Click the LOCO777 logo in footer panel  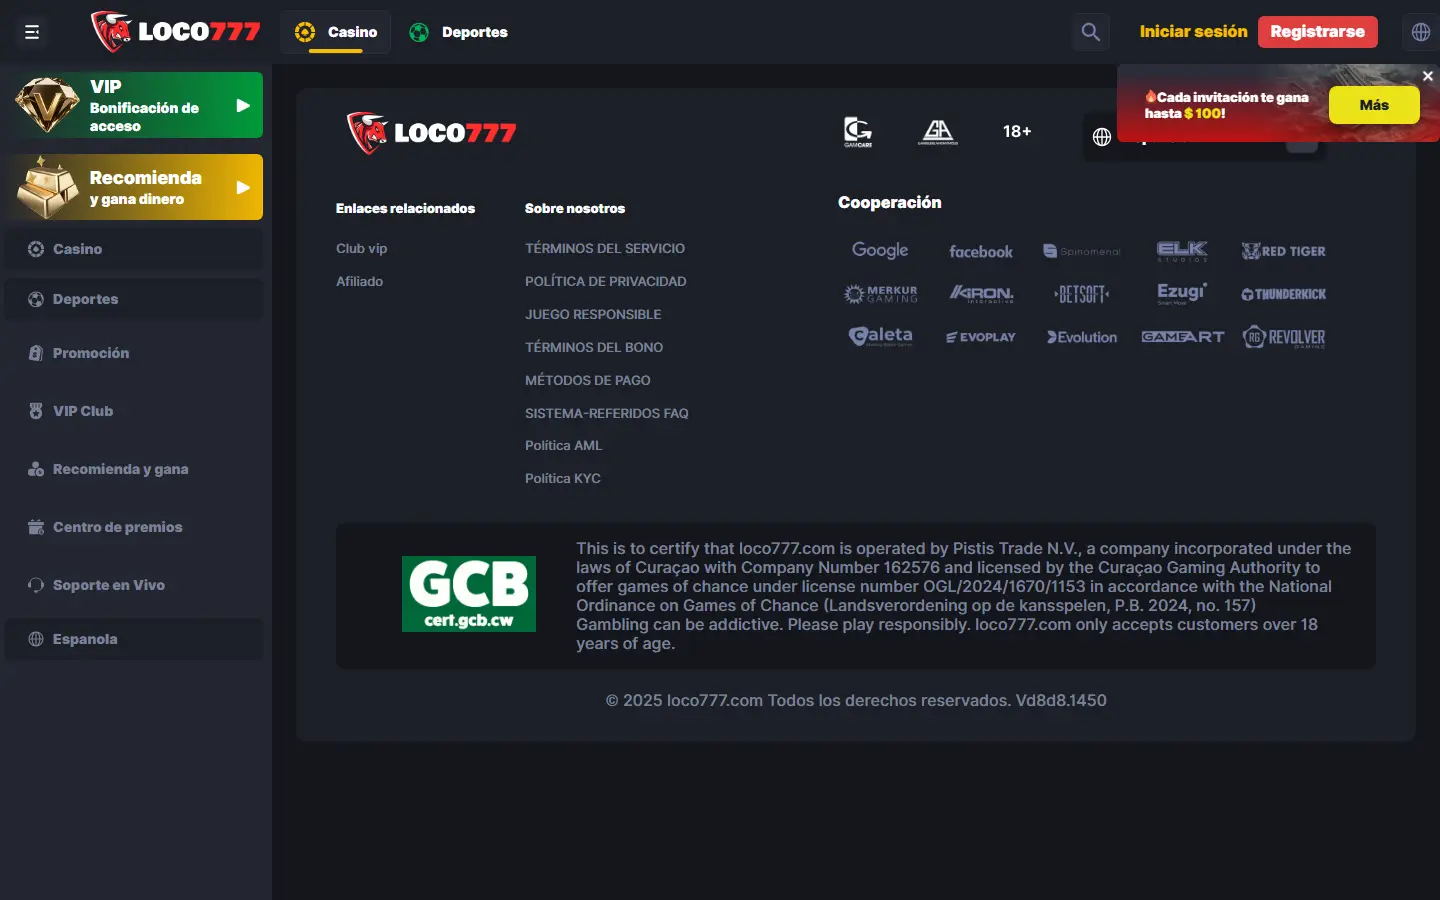click(x=431, y=133)
